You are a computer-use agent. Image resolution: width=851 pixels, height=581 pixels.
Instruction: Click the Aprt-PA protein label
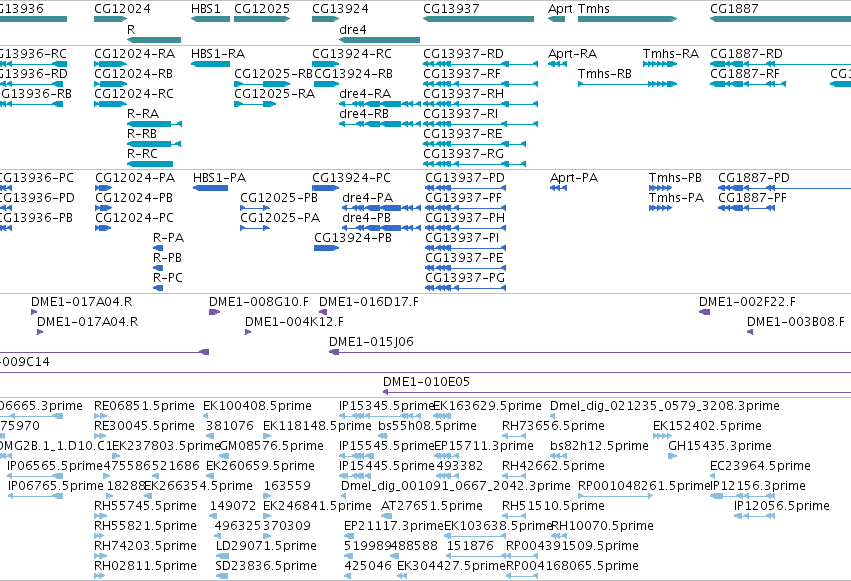pos(574,178)
